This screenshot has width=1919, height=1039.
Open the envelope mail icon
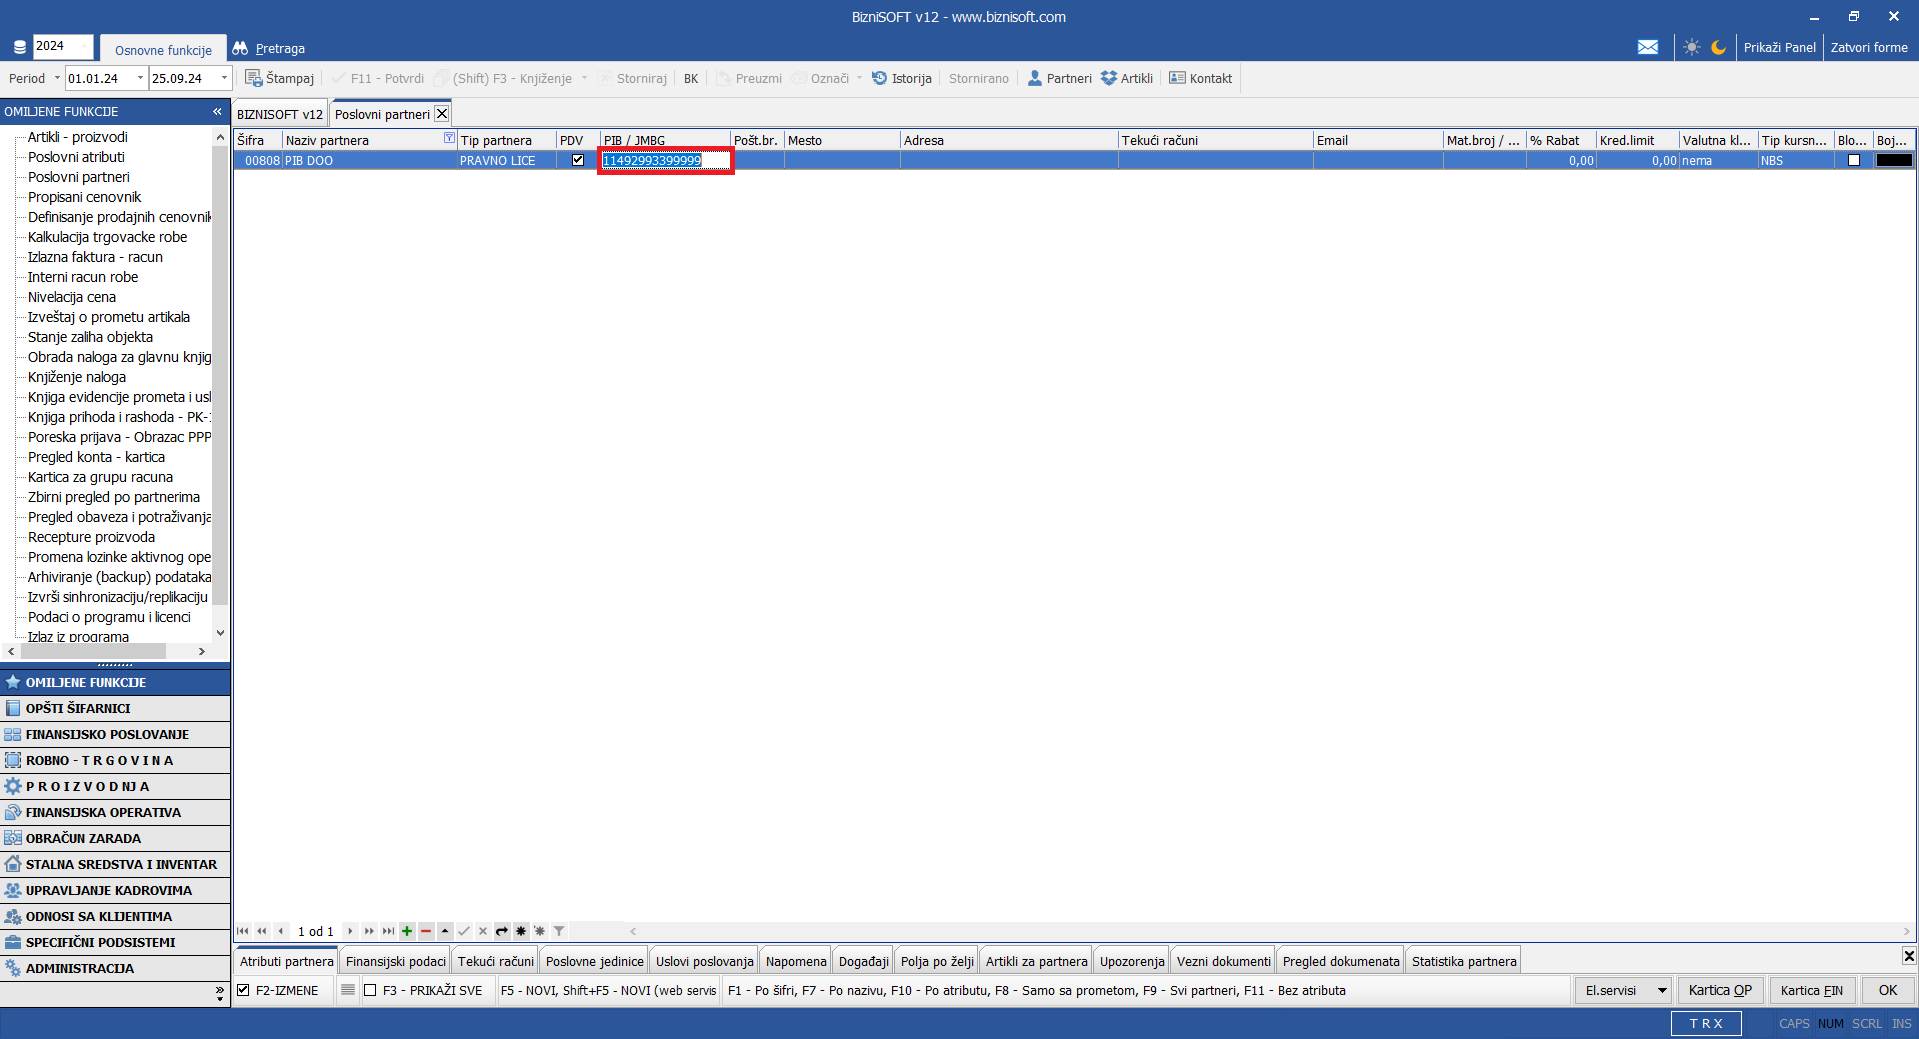point(1647,47)
